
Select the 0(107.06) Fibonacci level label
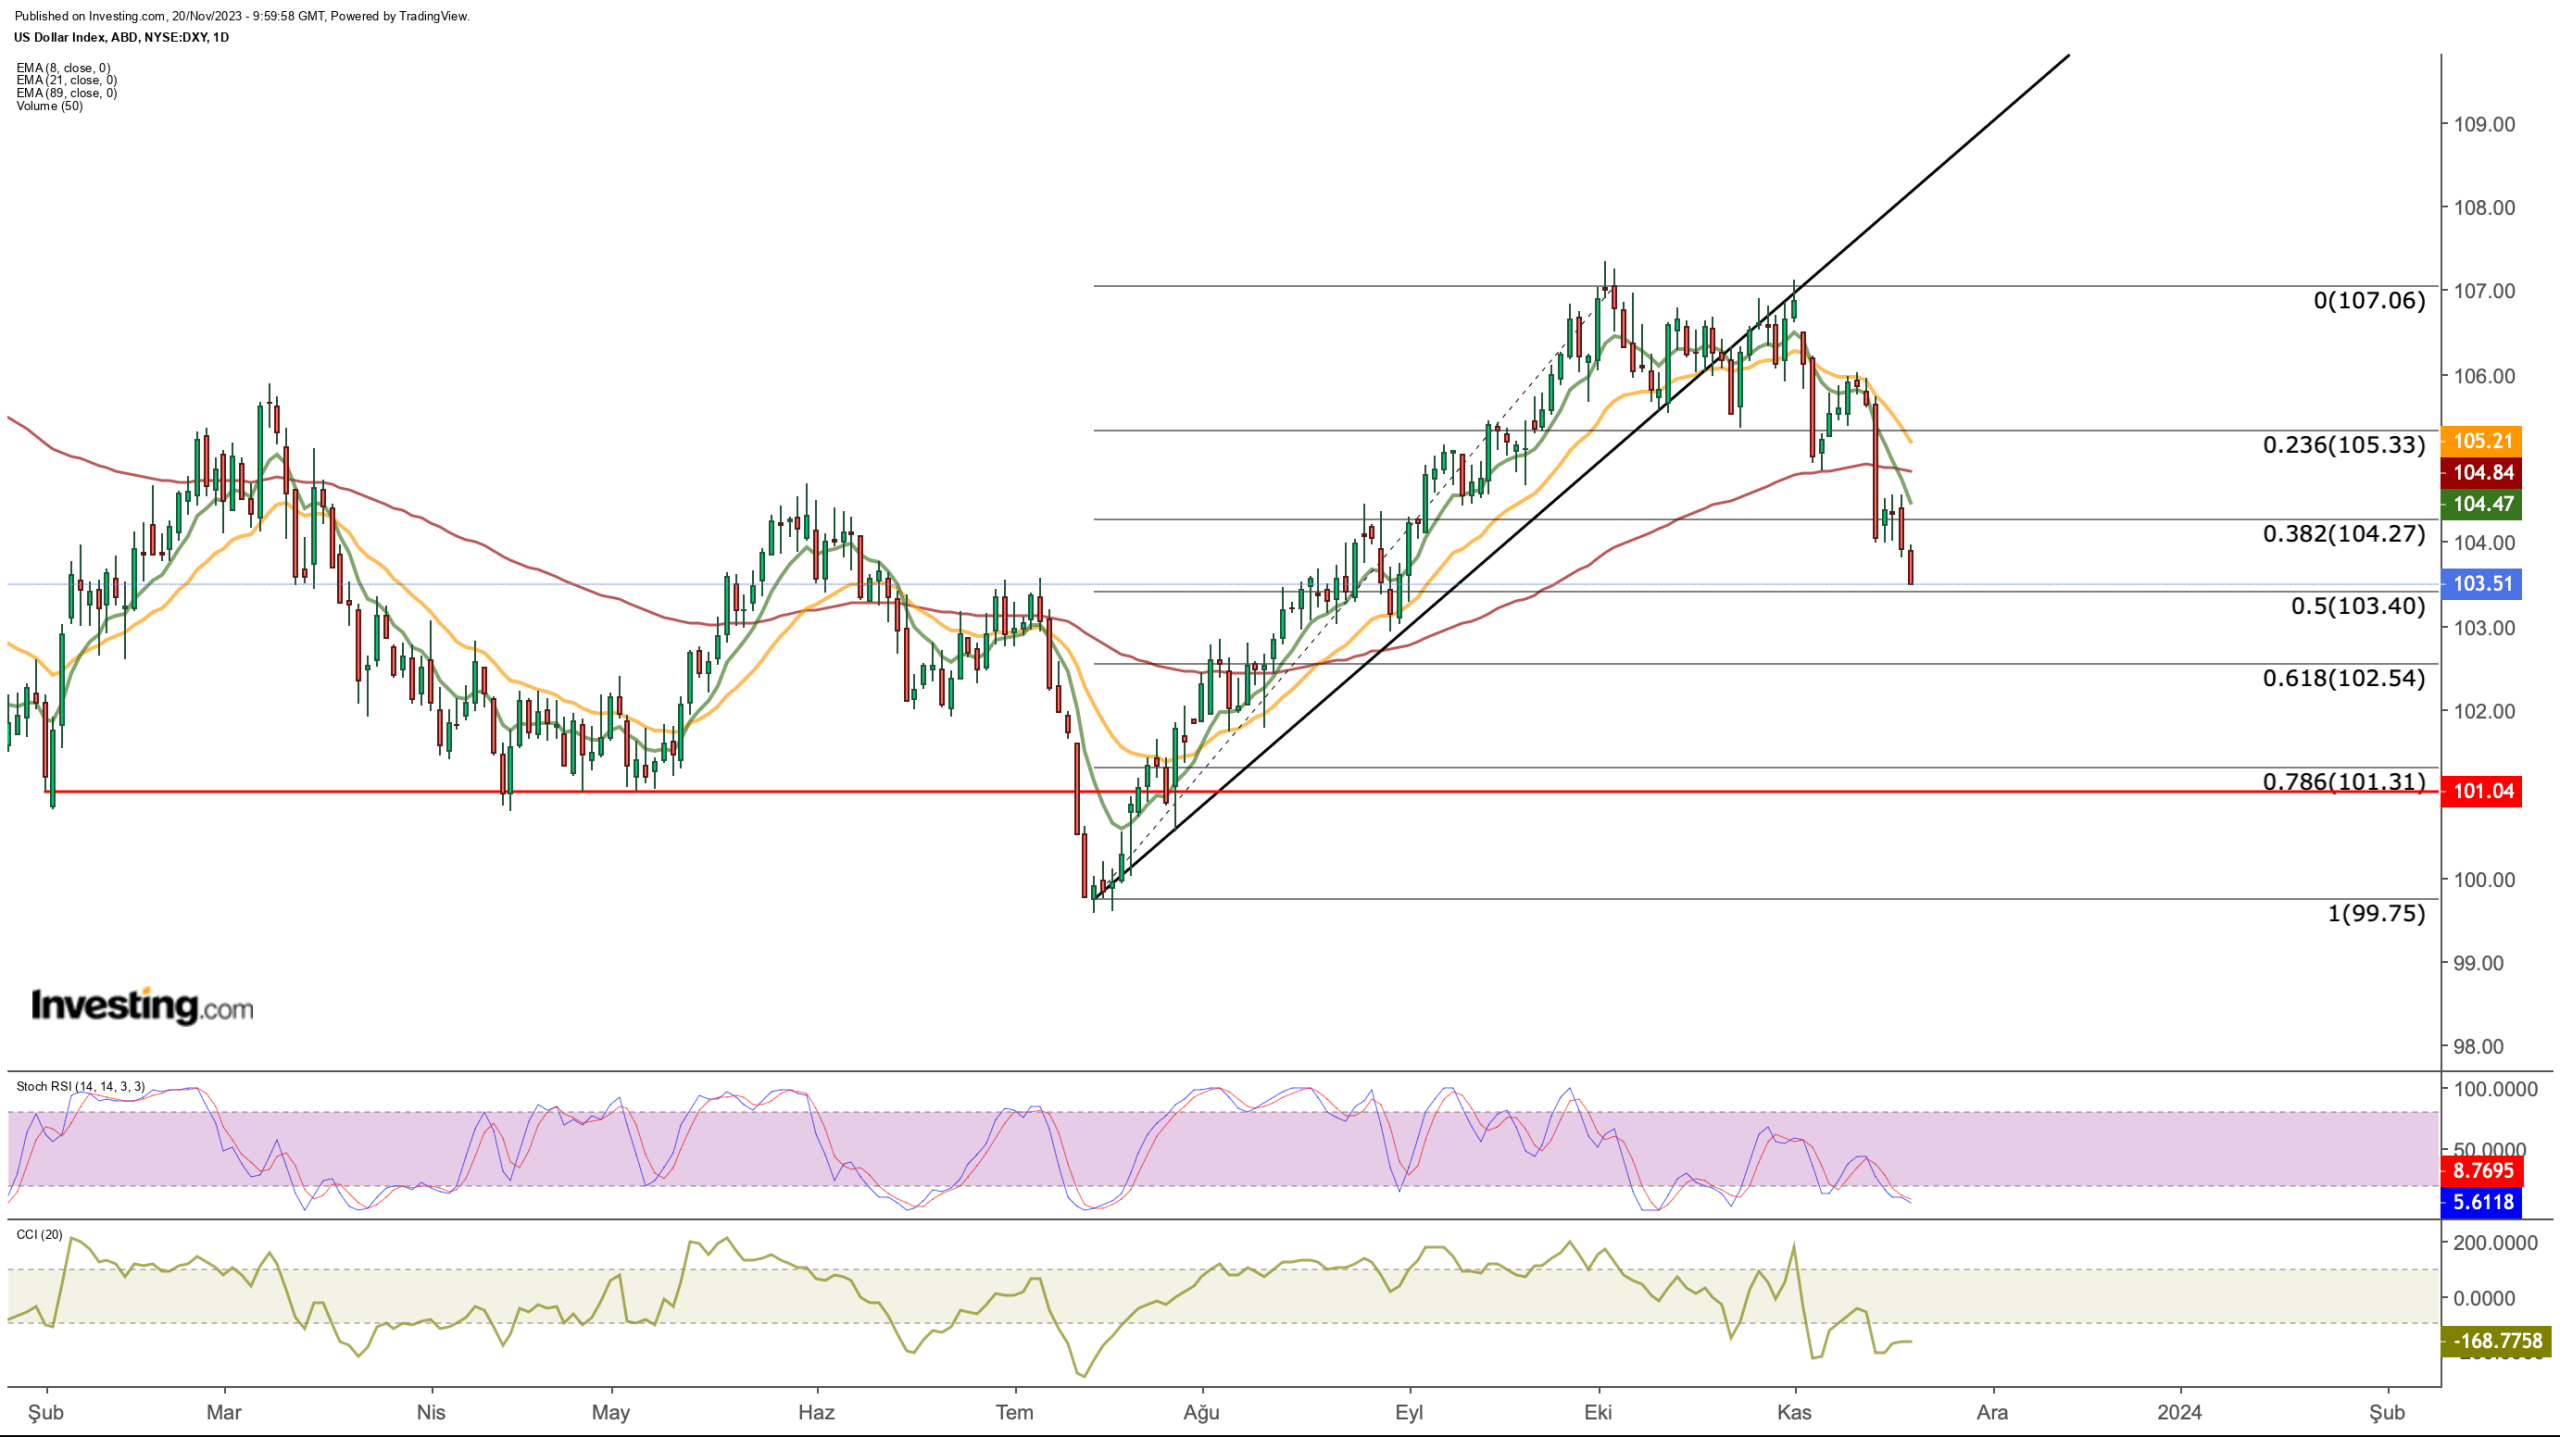click(x=2369, y=300)
